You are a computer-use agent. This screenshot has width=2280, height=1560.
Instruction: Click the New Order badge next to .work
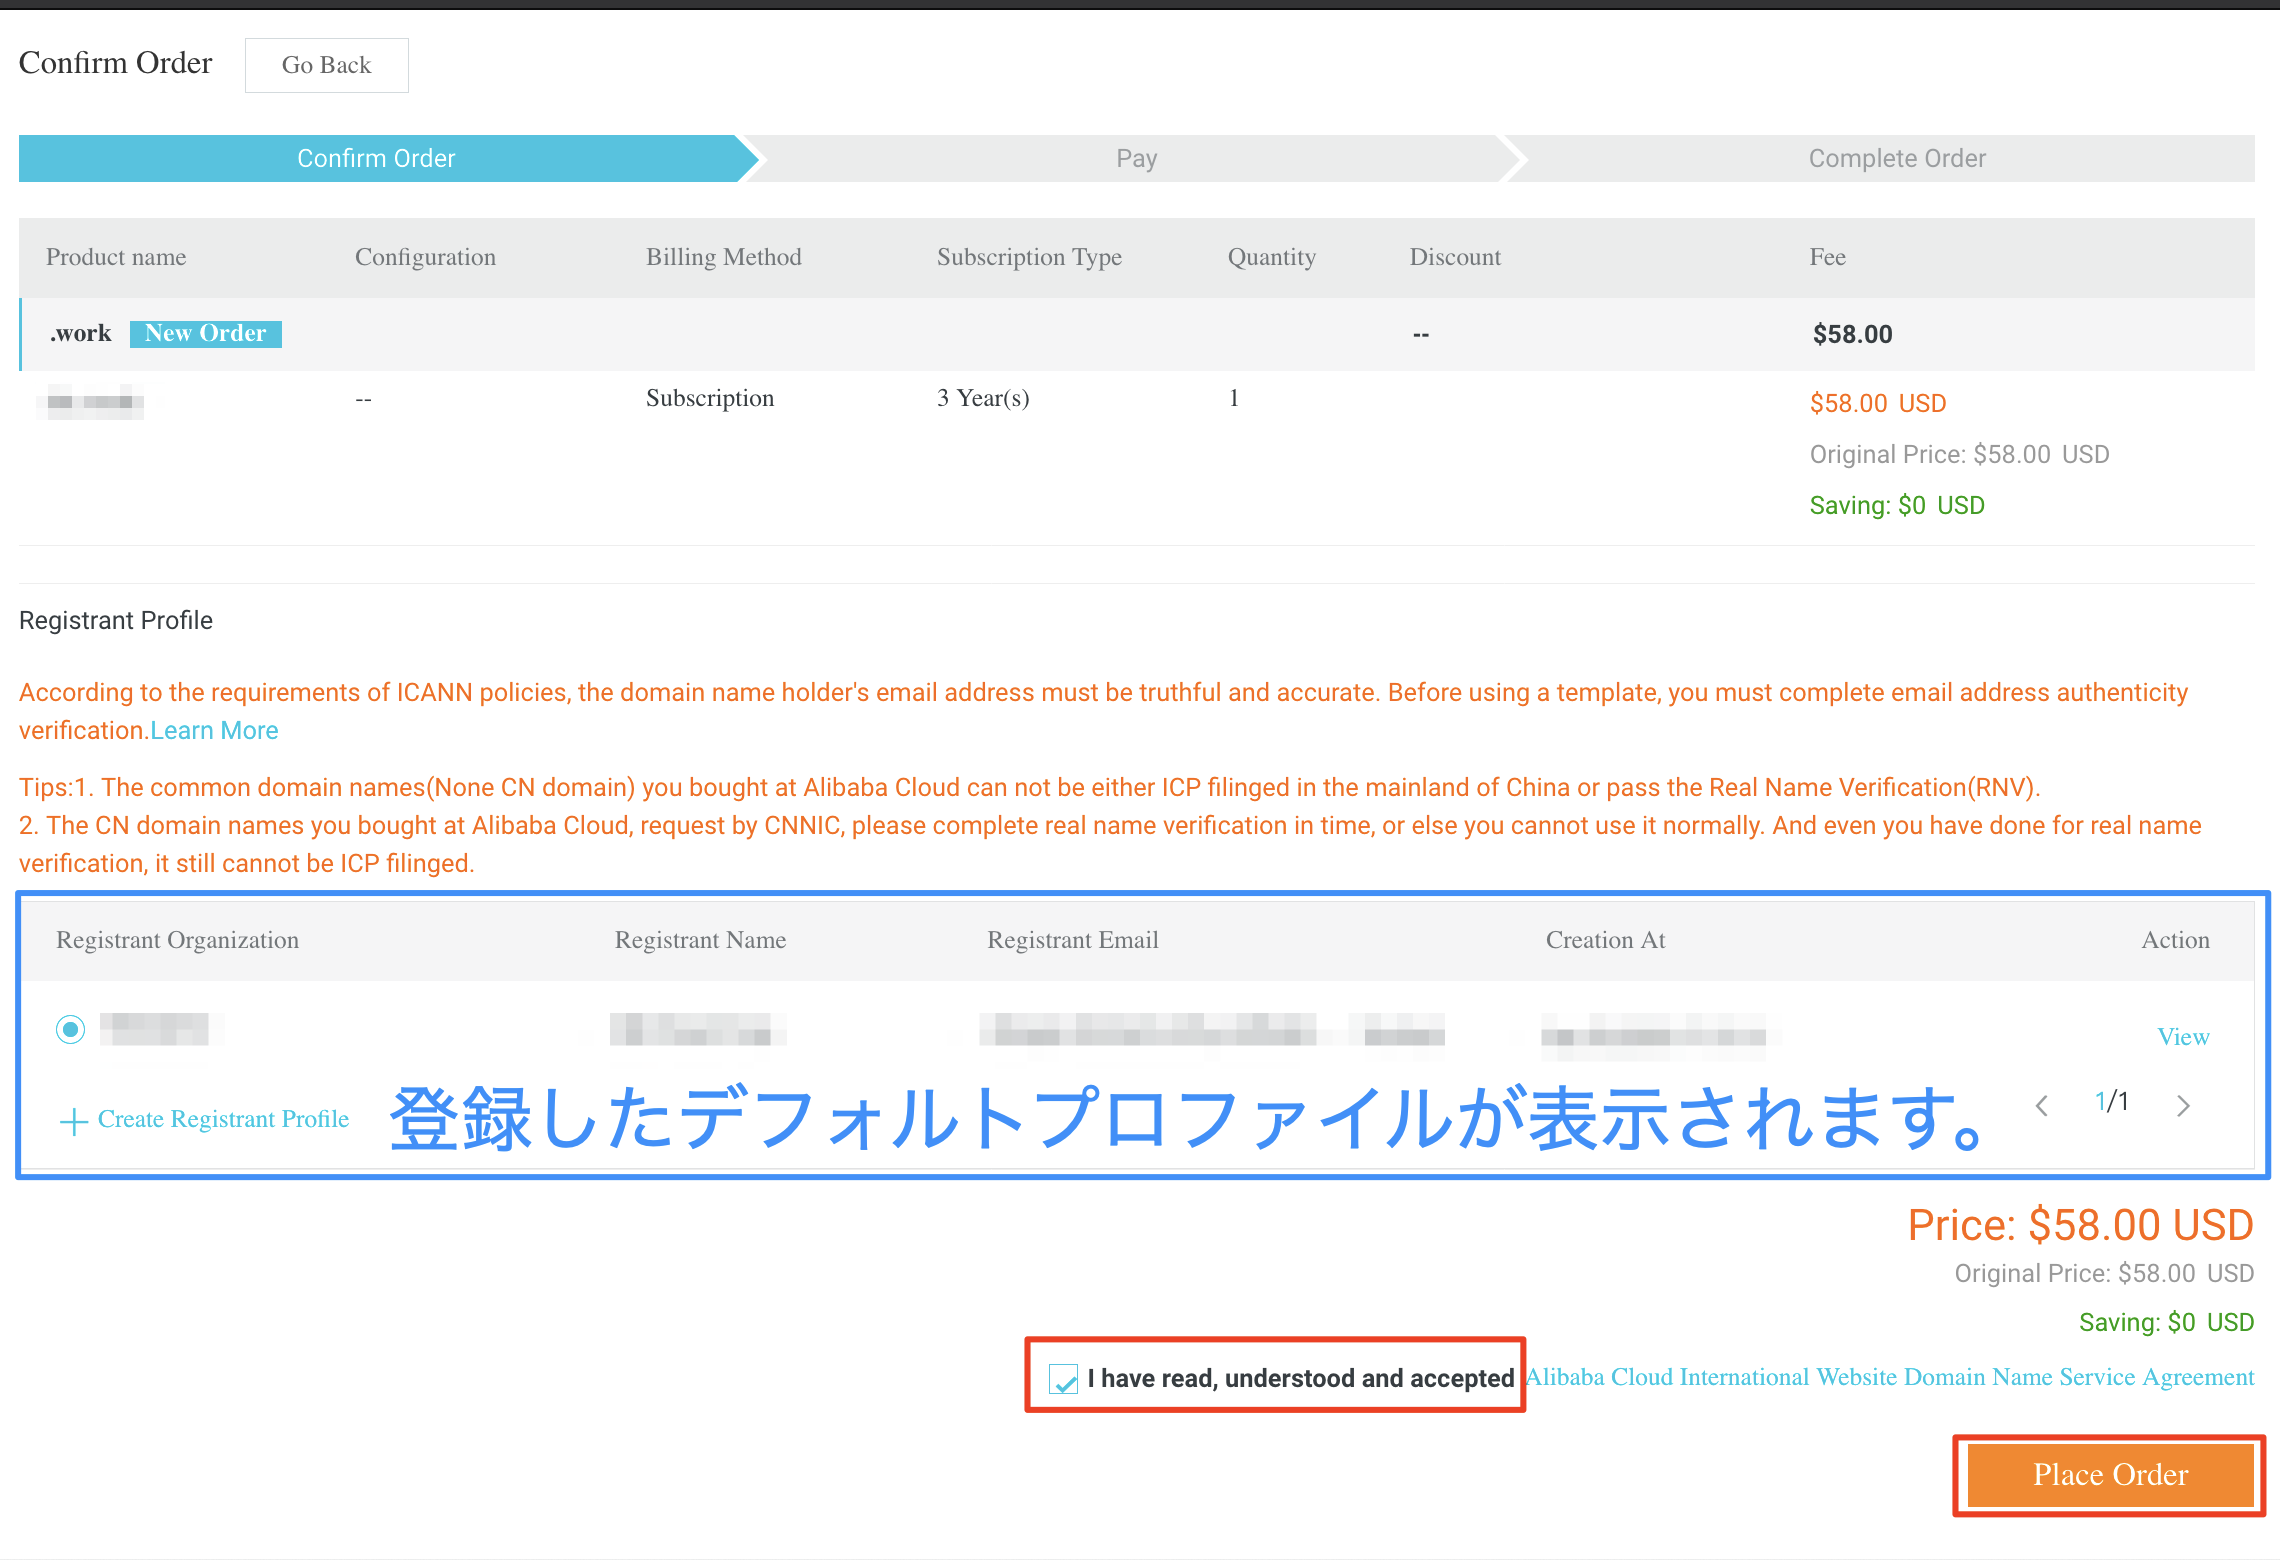[x=205, y=332]
